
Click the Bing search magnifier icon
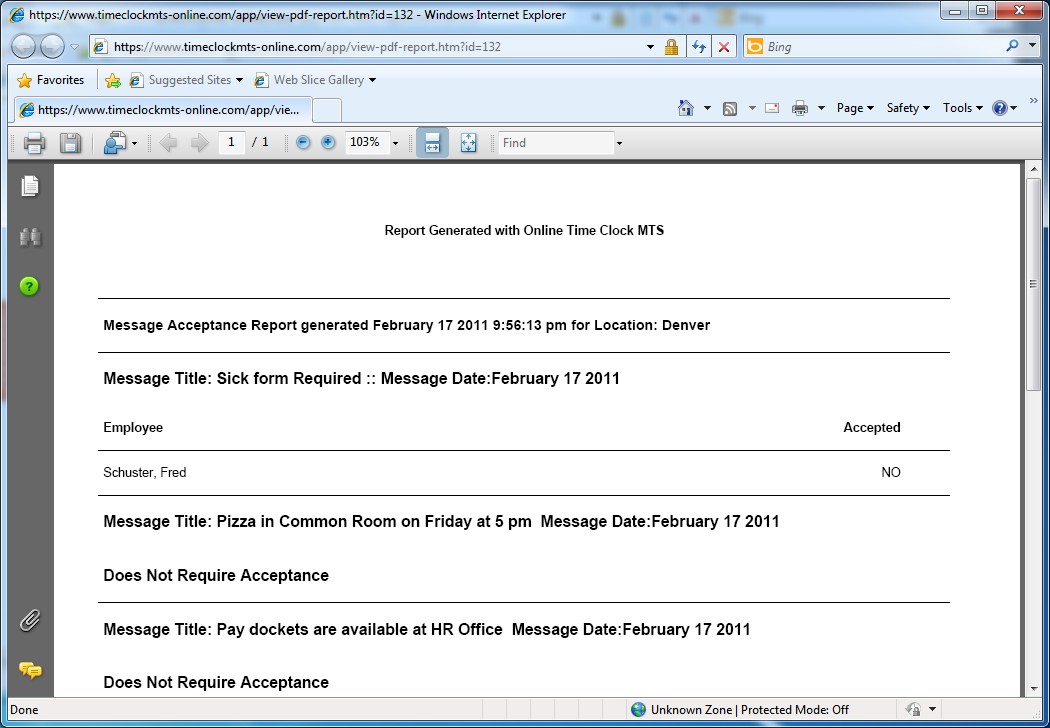click(x=1012, y=46)
